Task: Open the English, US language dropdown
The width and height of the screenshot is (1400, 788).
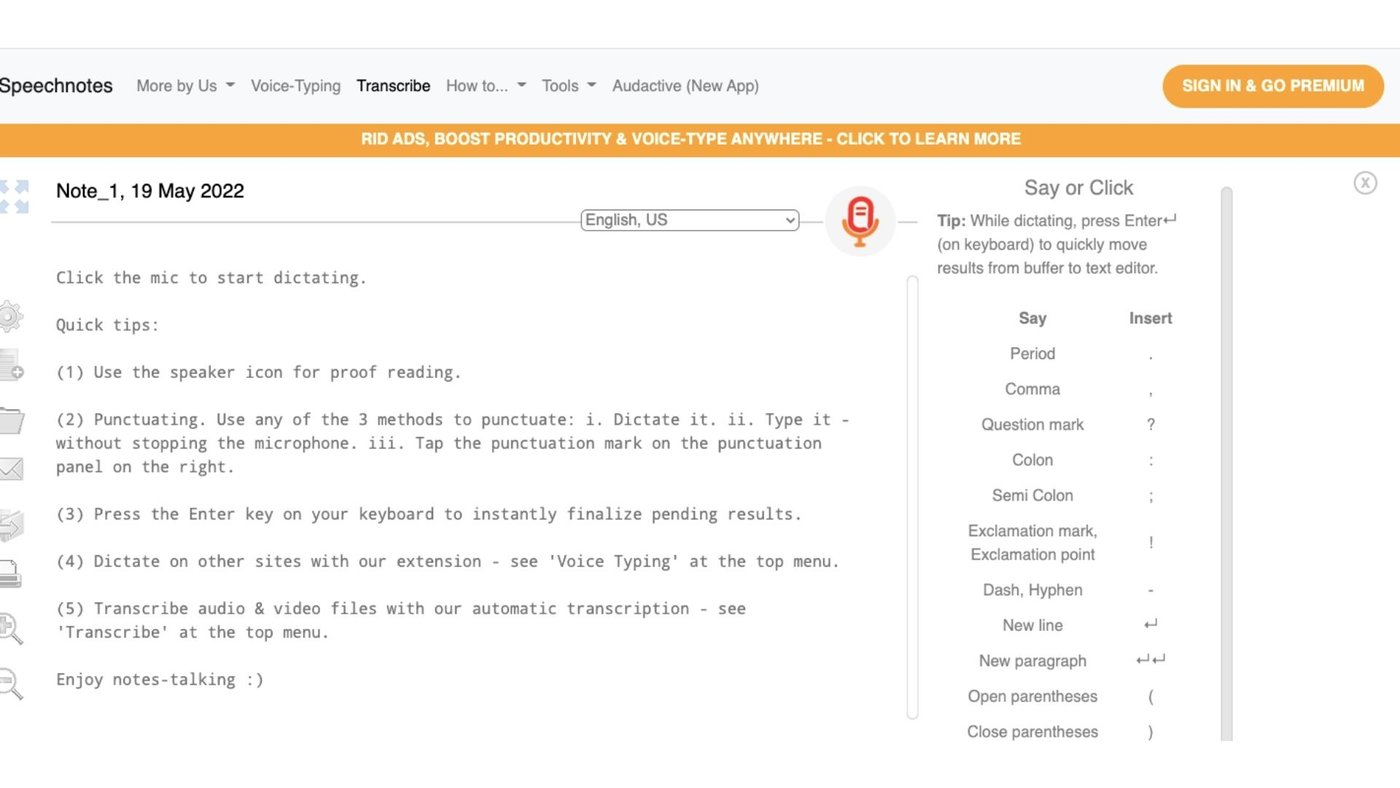Action: [x=689, y=220]
